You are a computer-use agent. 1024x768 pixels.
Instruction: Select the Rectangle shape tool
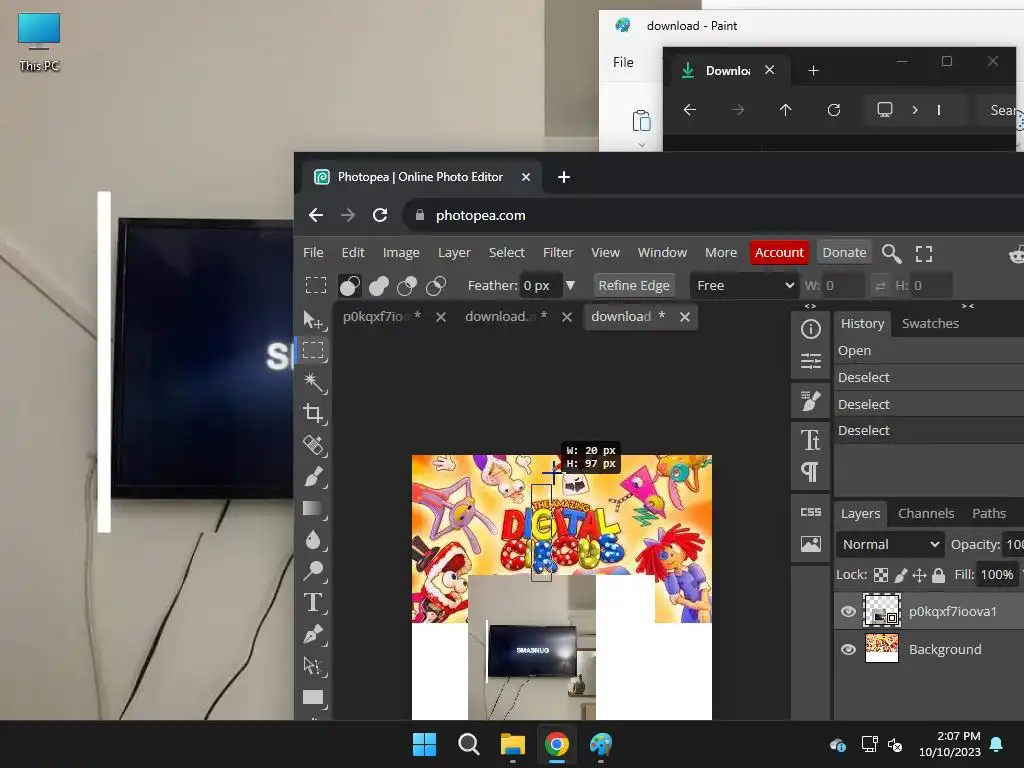click(313, 697)
